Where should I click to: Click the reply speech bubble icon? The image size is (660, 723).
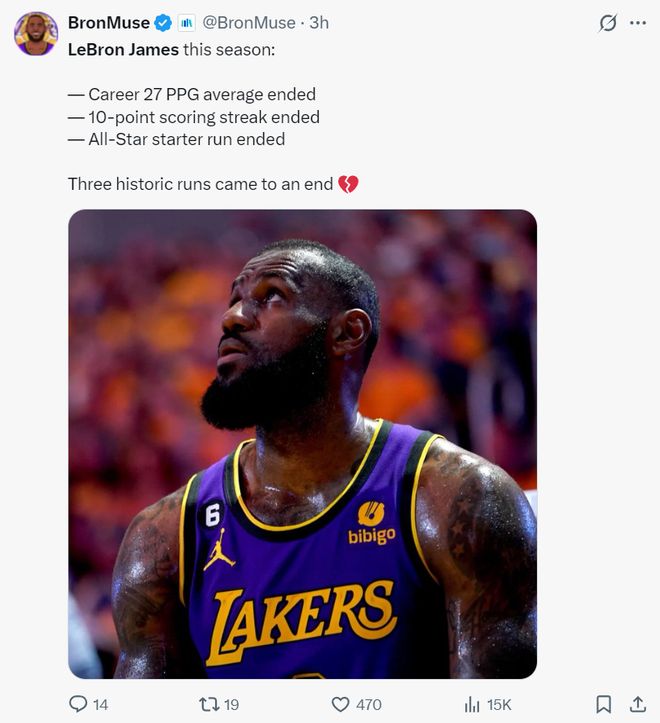coord(78,704)
